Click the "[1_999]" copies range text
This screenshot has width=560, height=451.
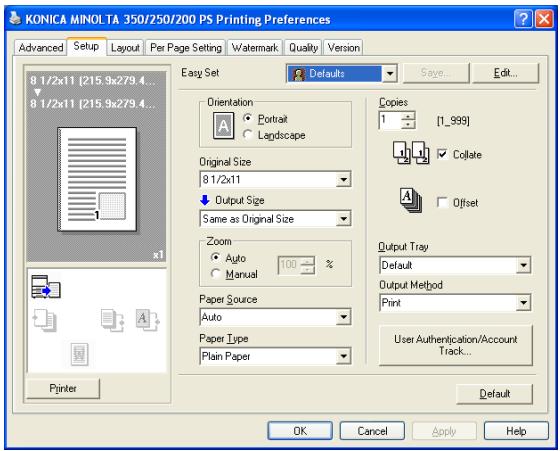click(453, 121)
